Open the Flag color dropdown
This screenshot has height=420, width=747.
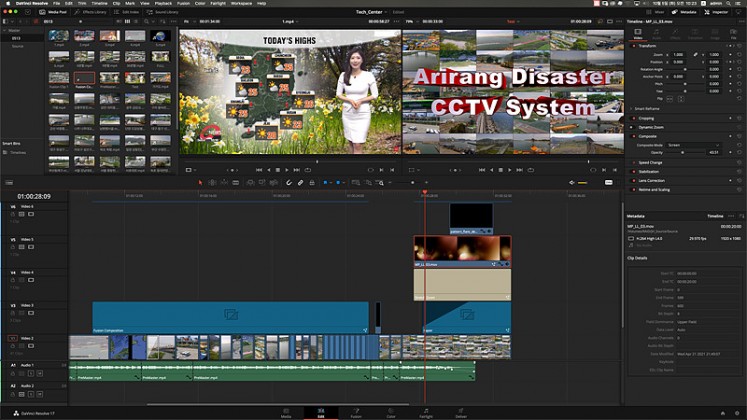pos(331,182)
